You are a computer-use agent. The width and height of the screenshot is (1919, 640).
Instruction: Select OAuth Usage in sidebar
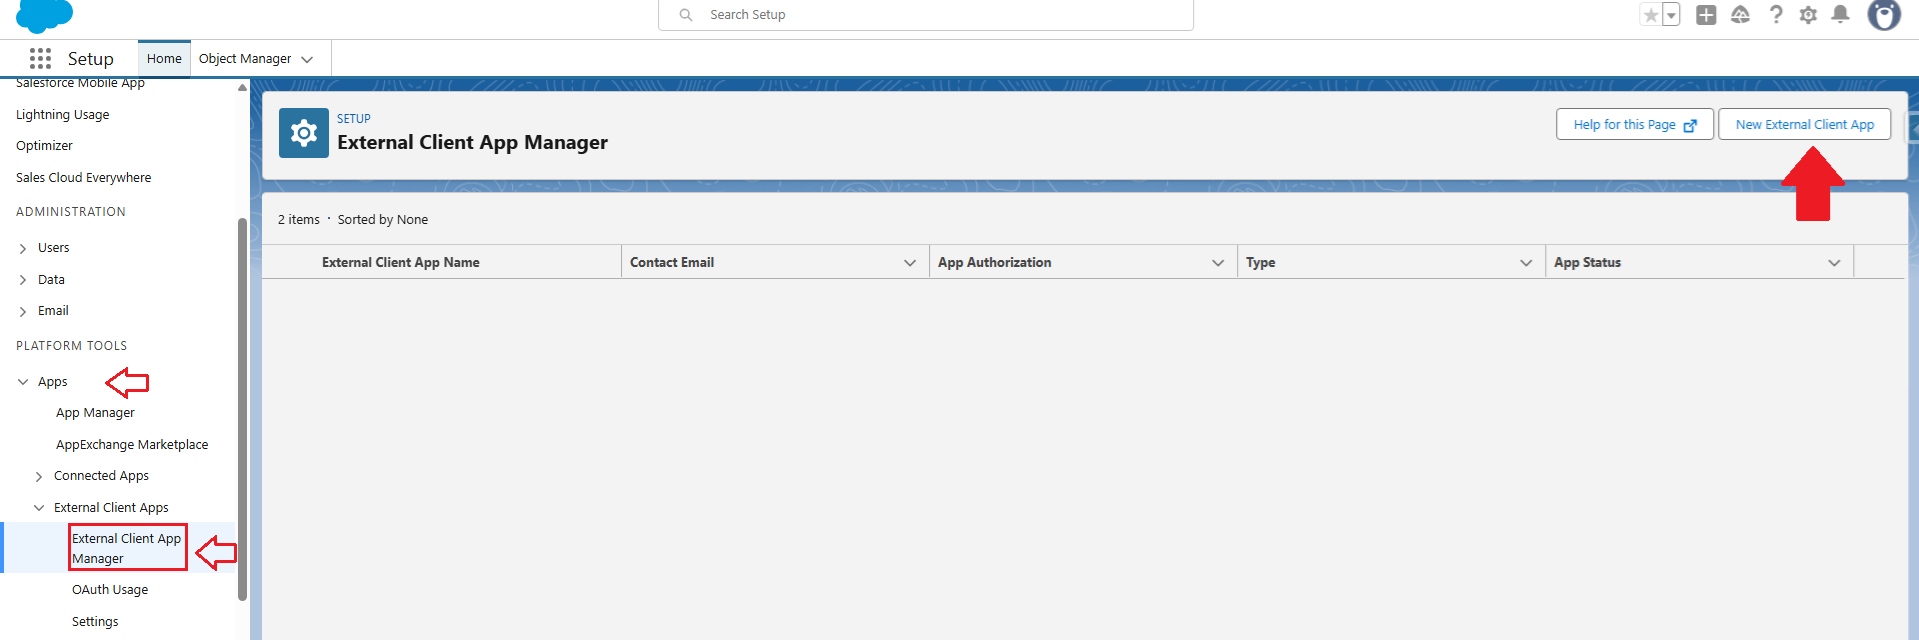click(110, 590)
